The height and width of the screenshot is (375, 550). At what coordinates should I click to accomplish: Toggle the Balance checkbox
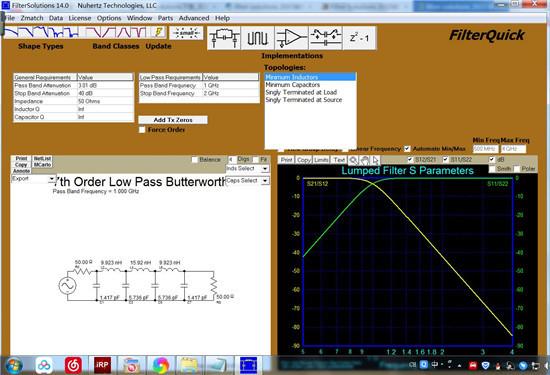coord(195,160)
